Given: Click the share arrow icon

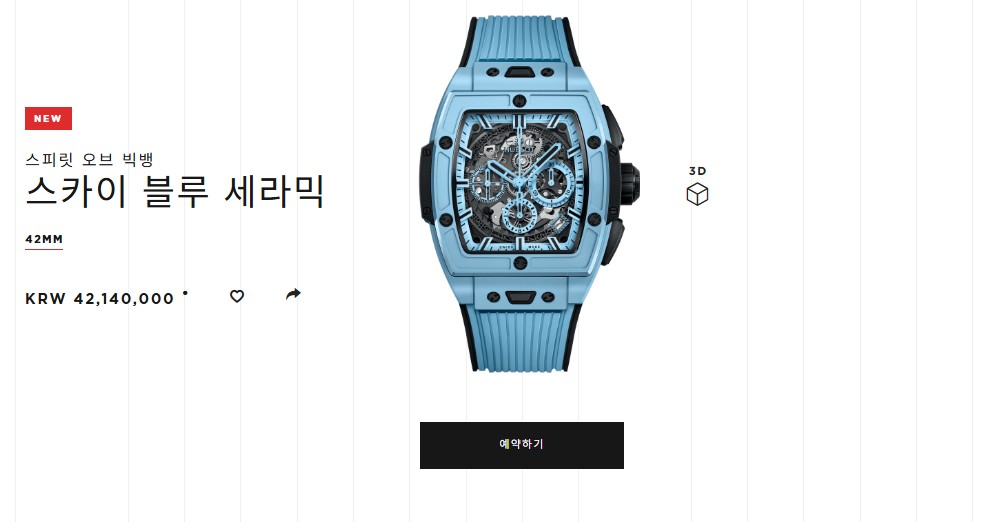Looking at the screenshot, I should 293,294.
